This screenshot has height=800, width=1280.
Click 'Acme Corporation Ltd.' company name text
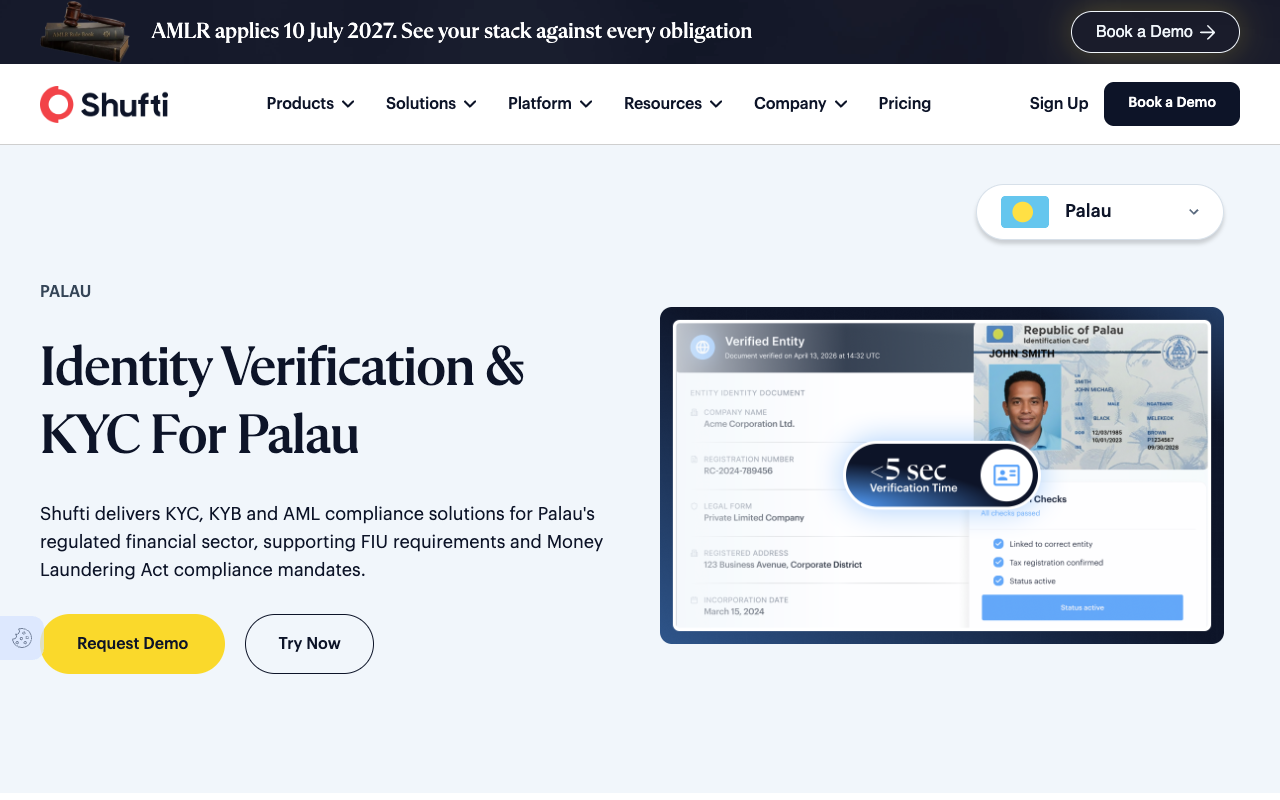tap(749, 423)
